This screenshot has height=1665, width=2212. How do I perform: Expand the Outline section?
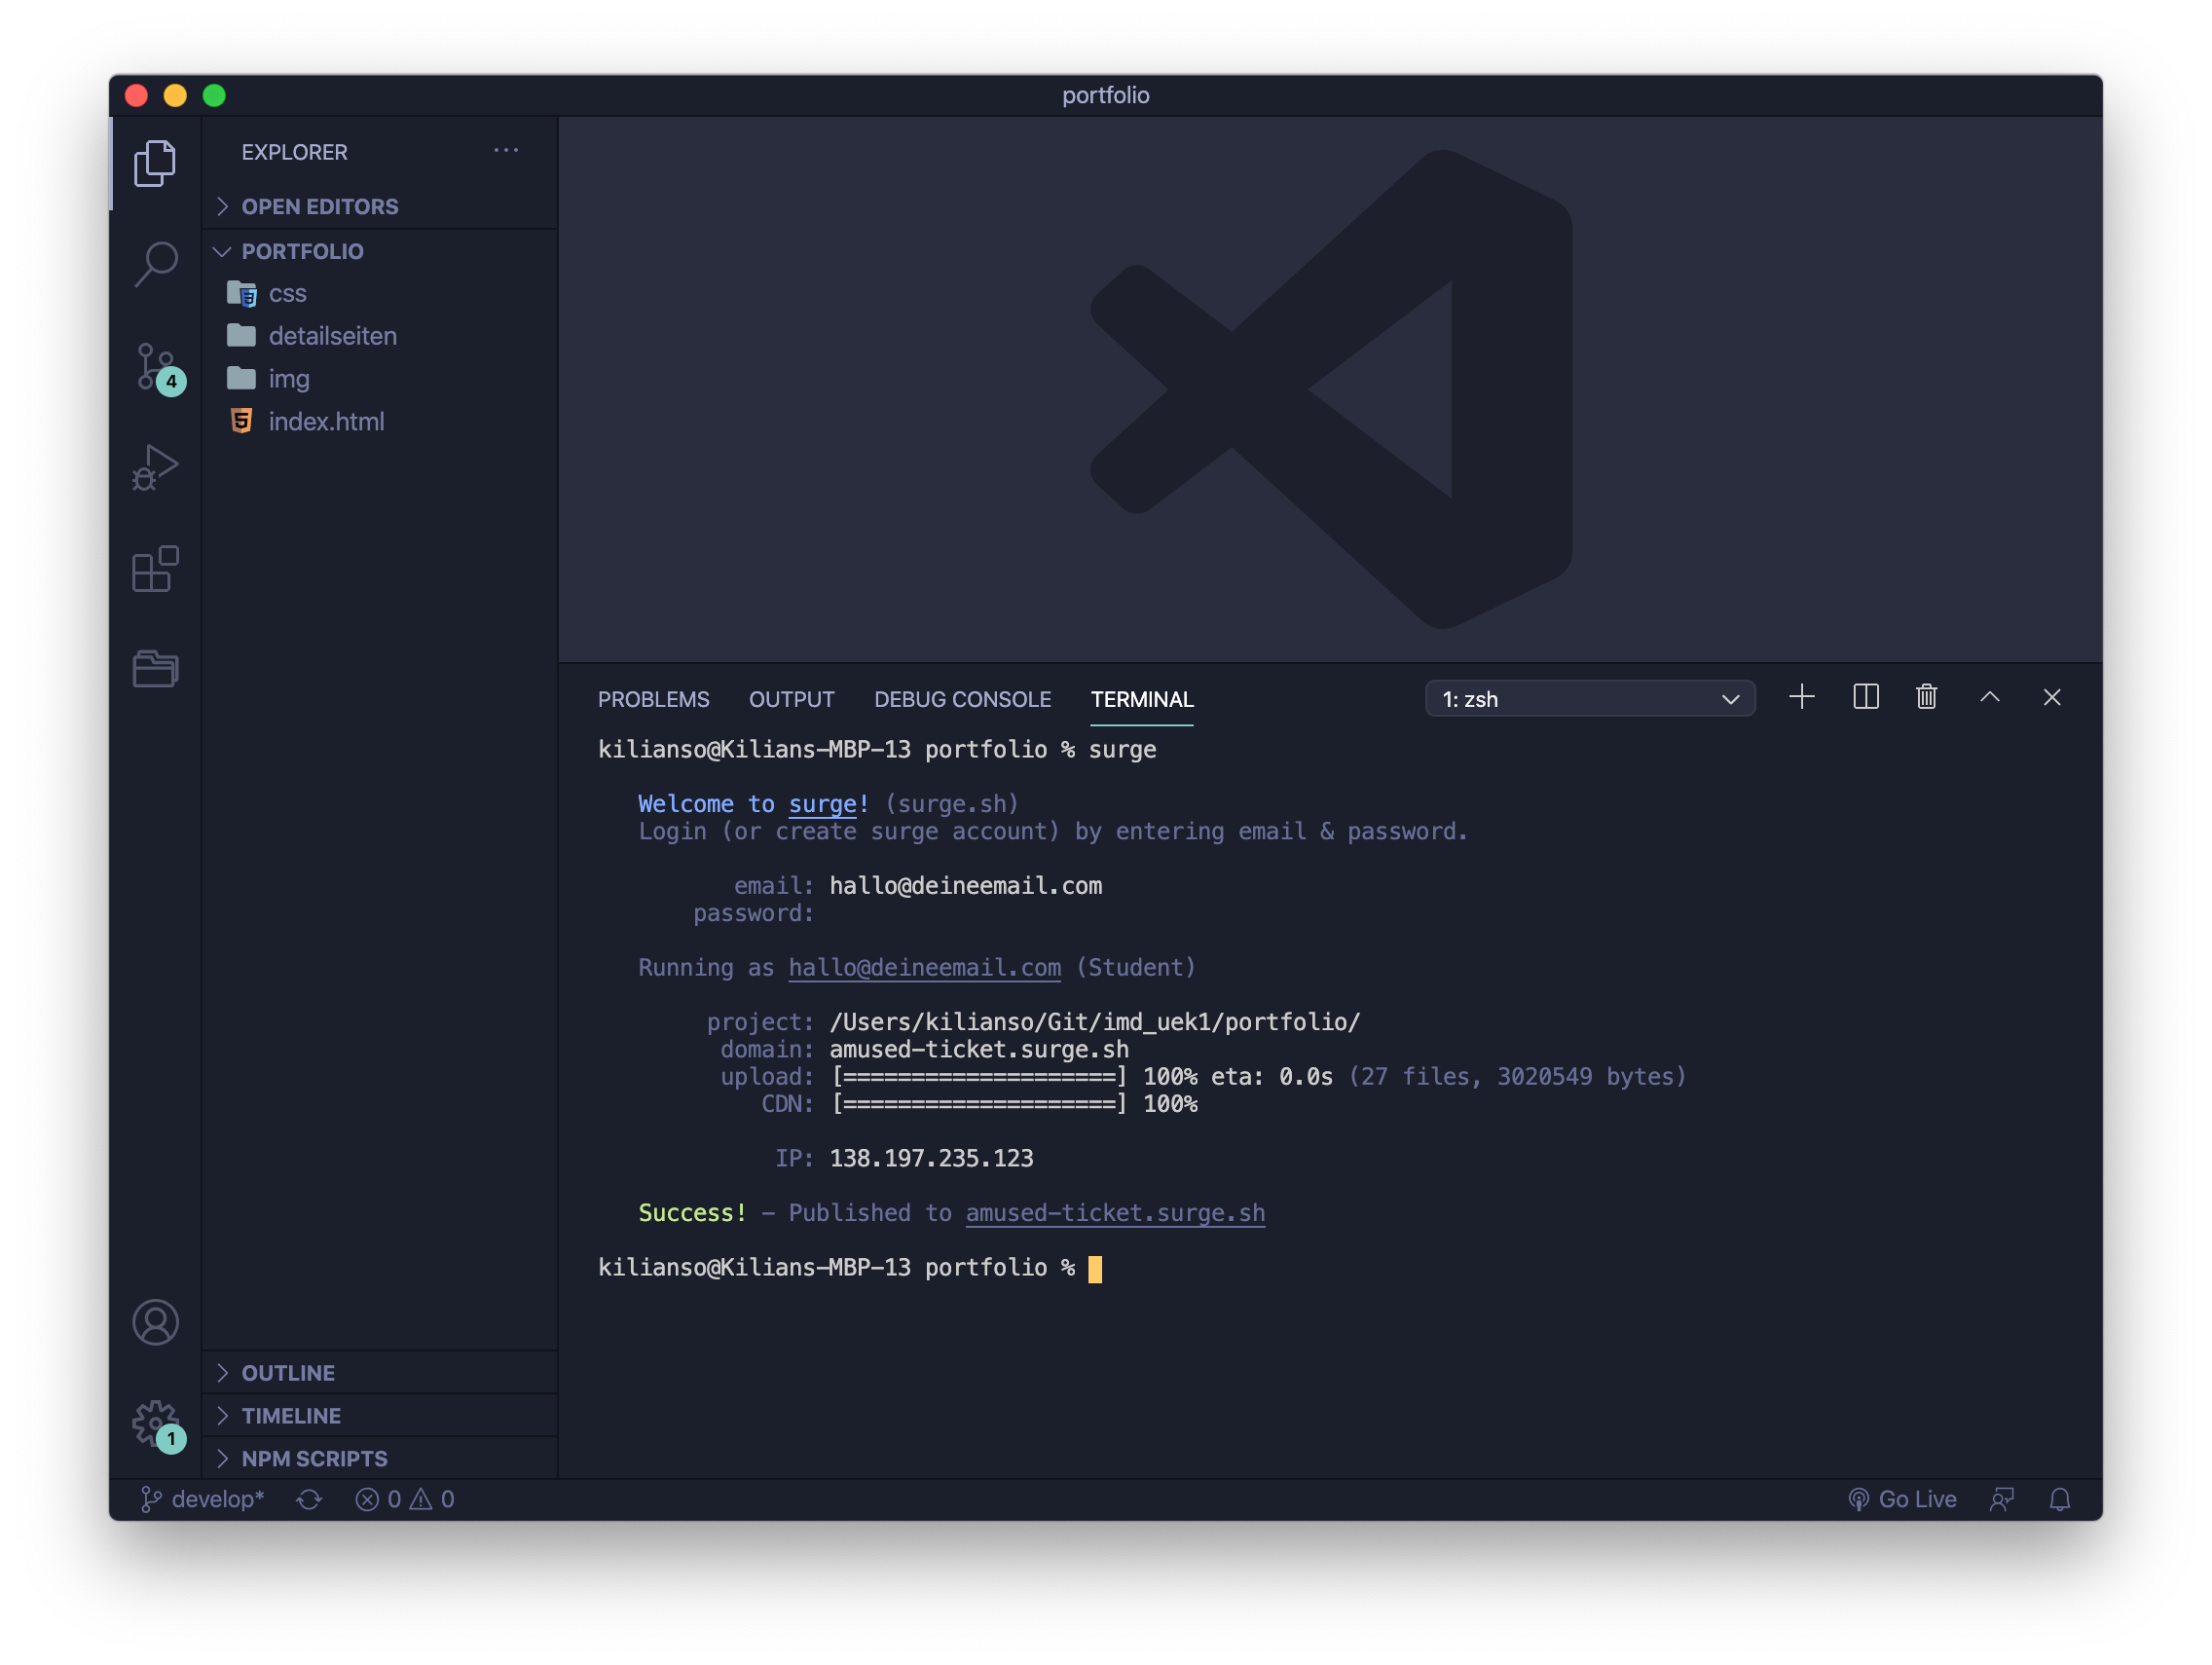[380, 1373]
